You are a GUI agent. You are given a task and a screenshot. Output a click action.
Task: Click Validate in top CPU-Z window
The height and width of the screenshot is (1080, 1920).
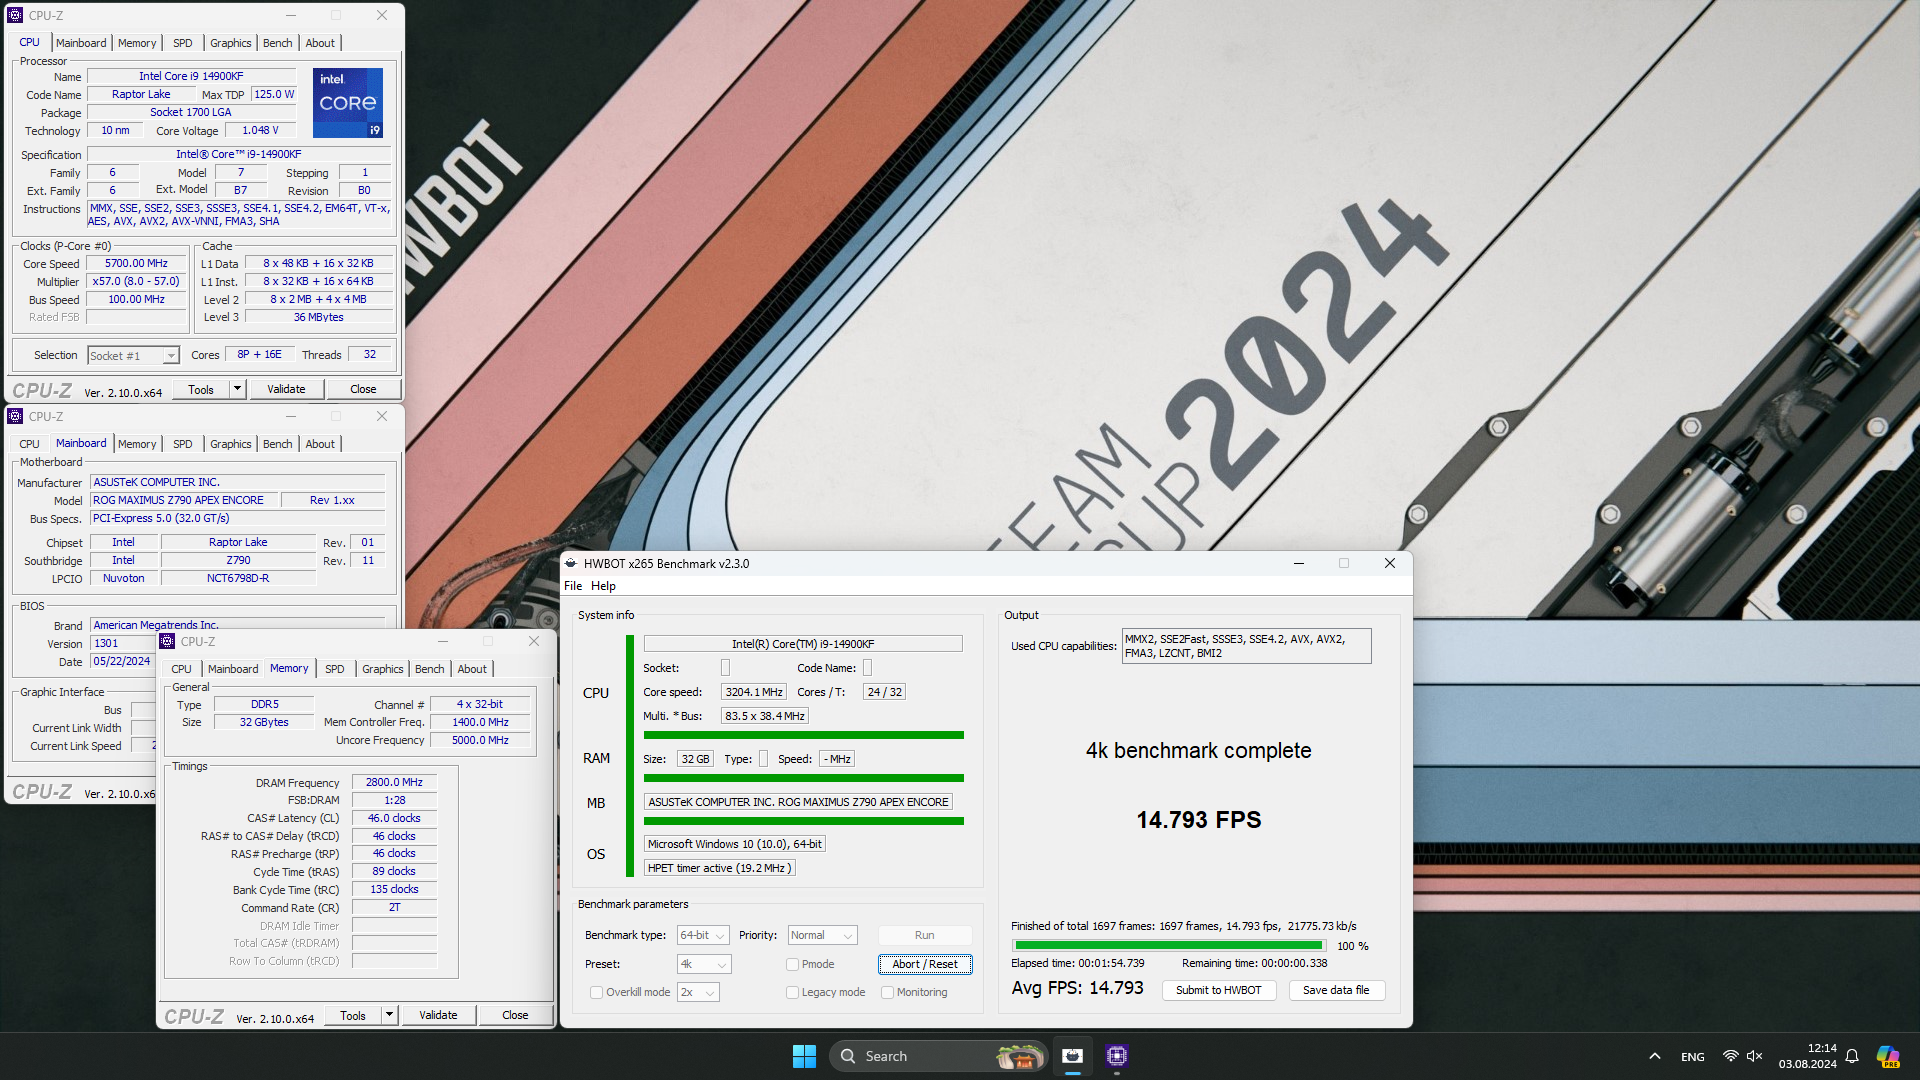pyautogui.click(x=286, y=389)
